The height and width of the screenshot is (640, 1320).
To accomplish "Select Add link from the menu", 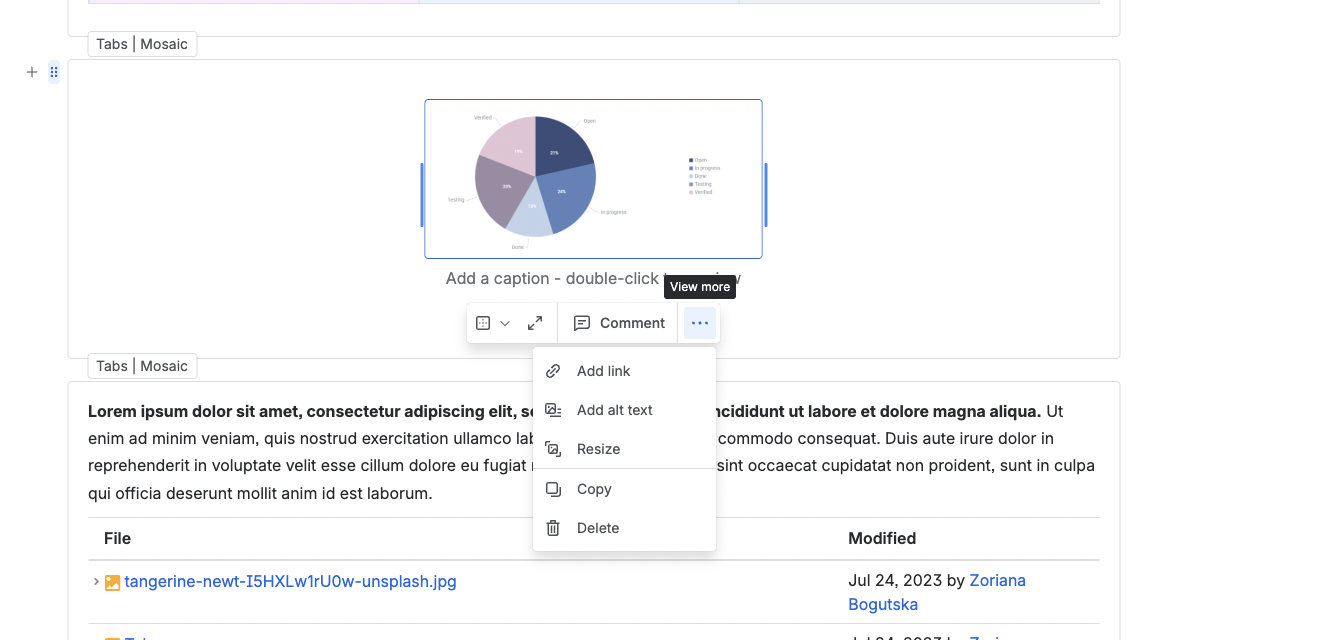I will click(624, 371).
